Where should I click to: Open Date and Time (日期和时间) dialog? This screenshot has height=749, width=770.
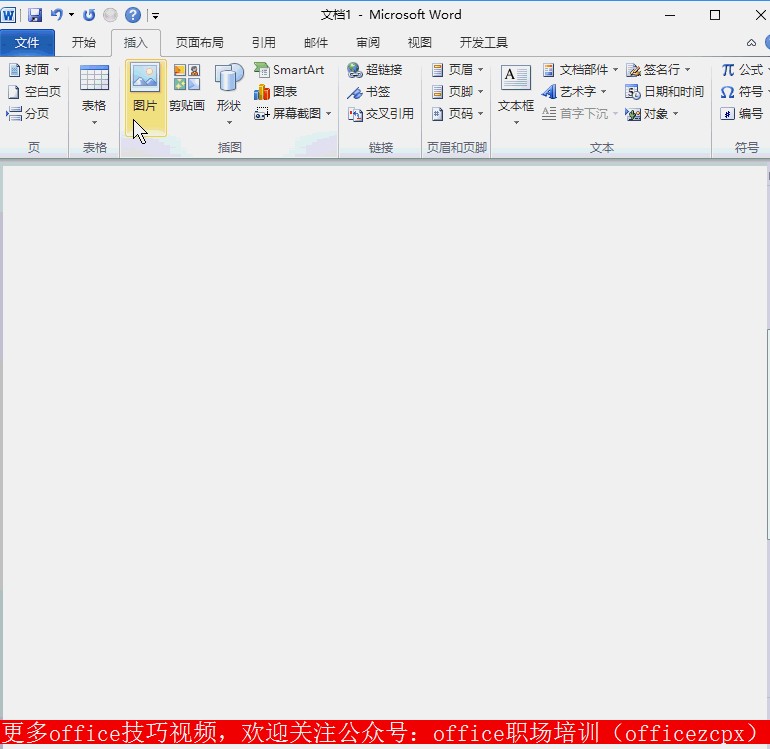(664, 92)
